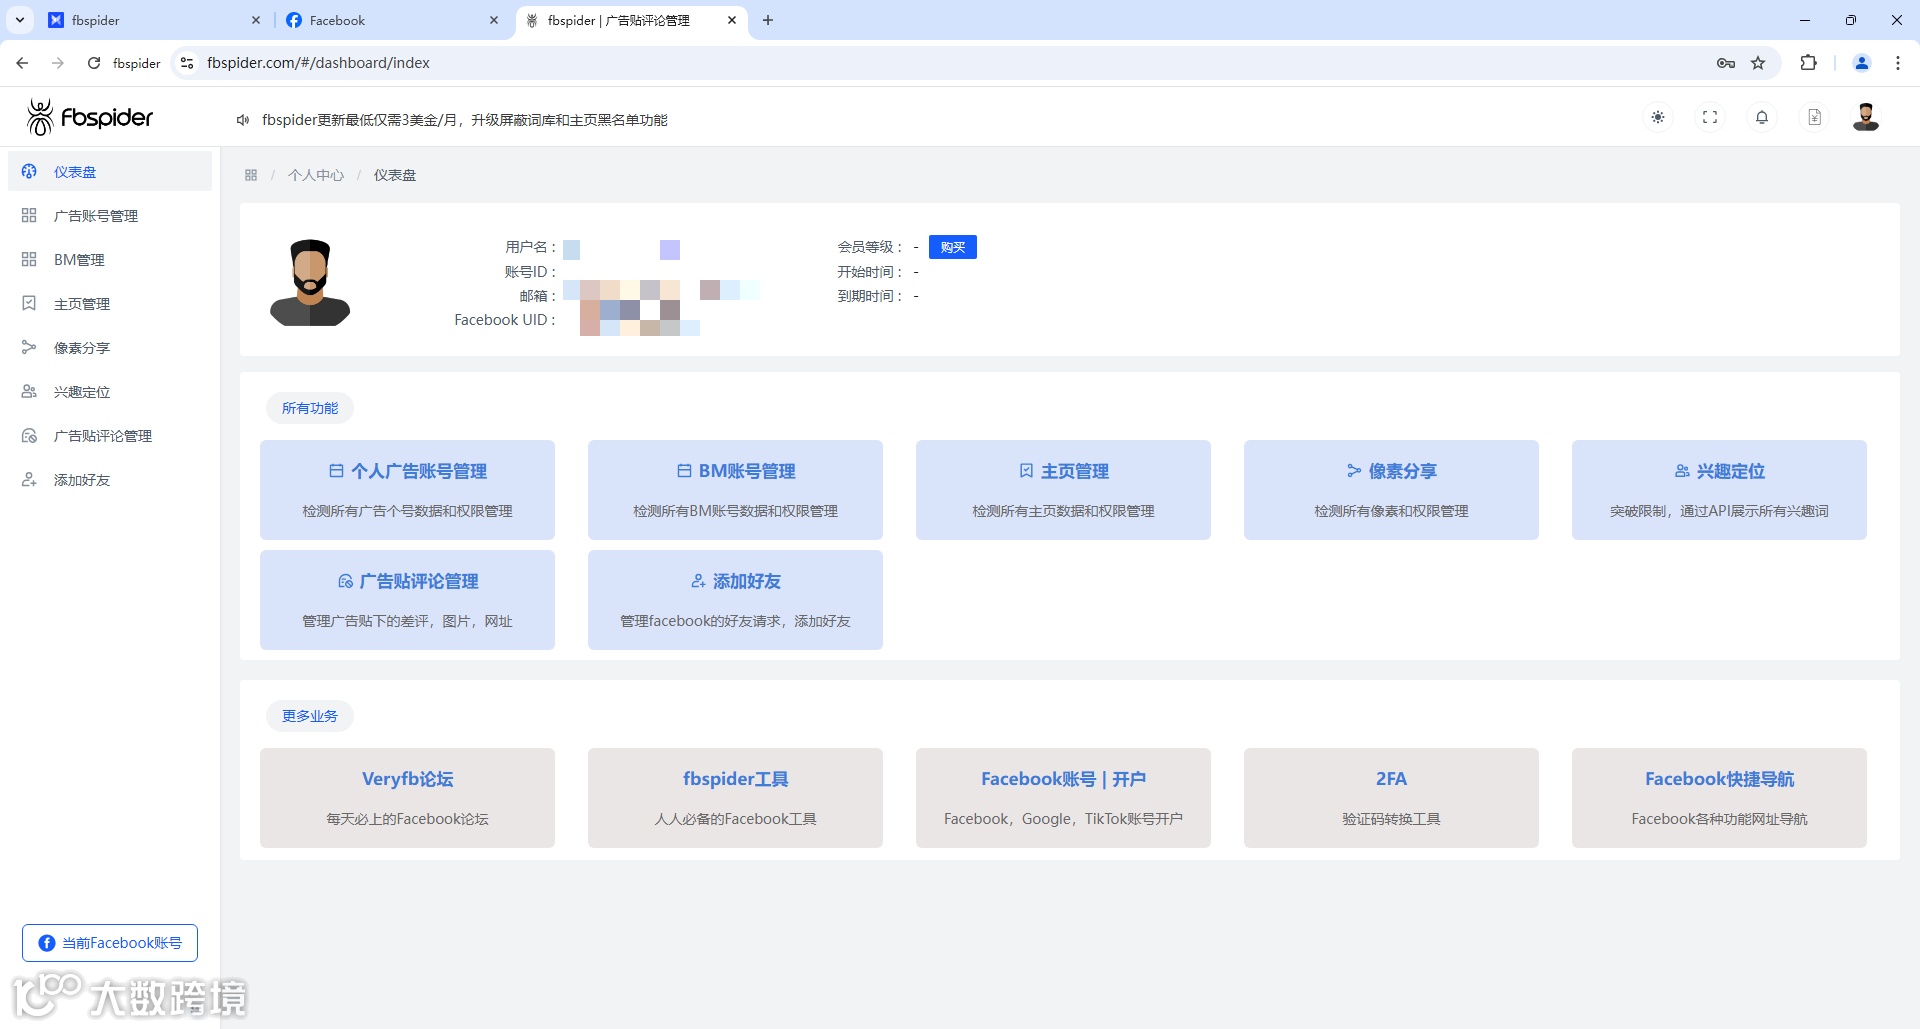
Task: Select the 更多业务 tag
Action: 310,716
